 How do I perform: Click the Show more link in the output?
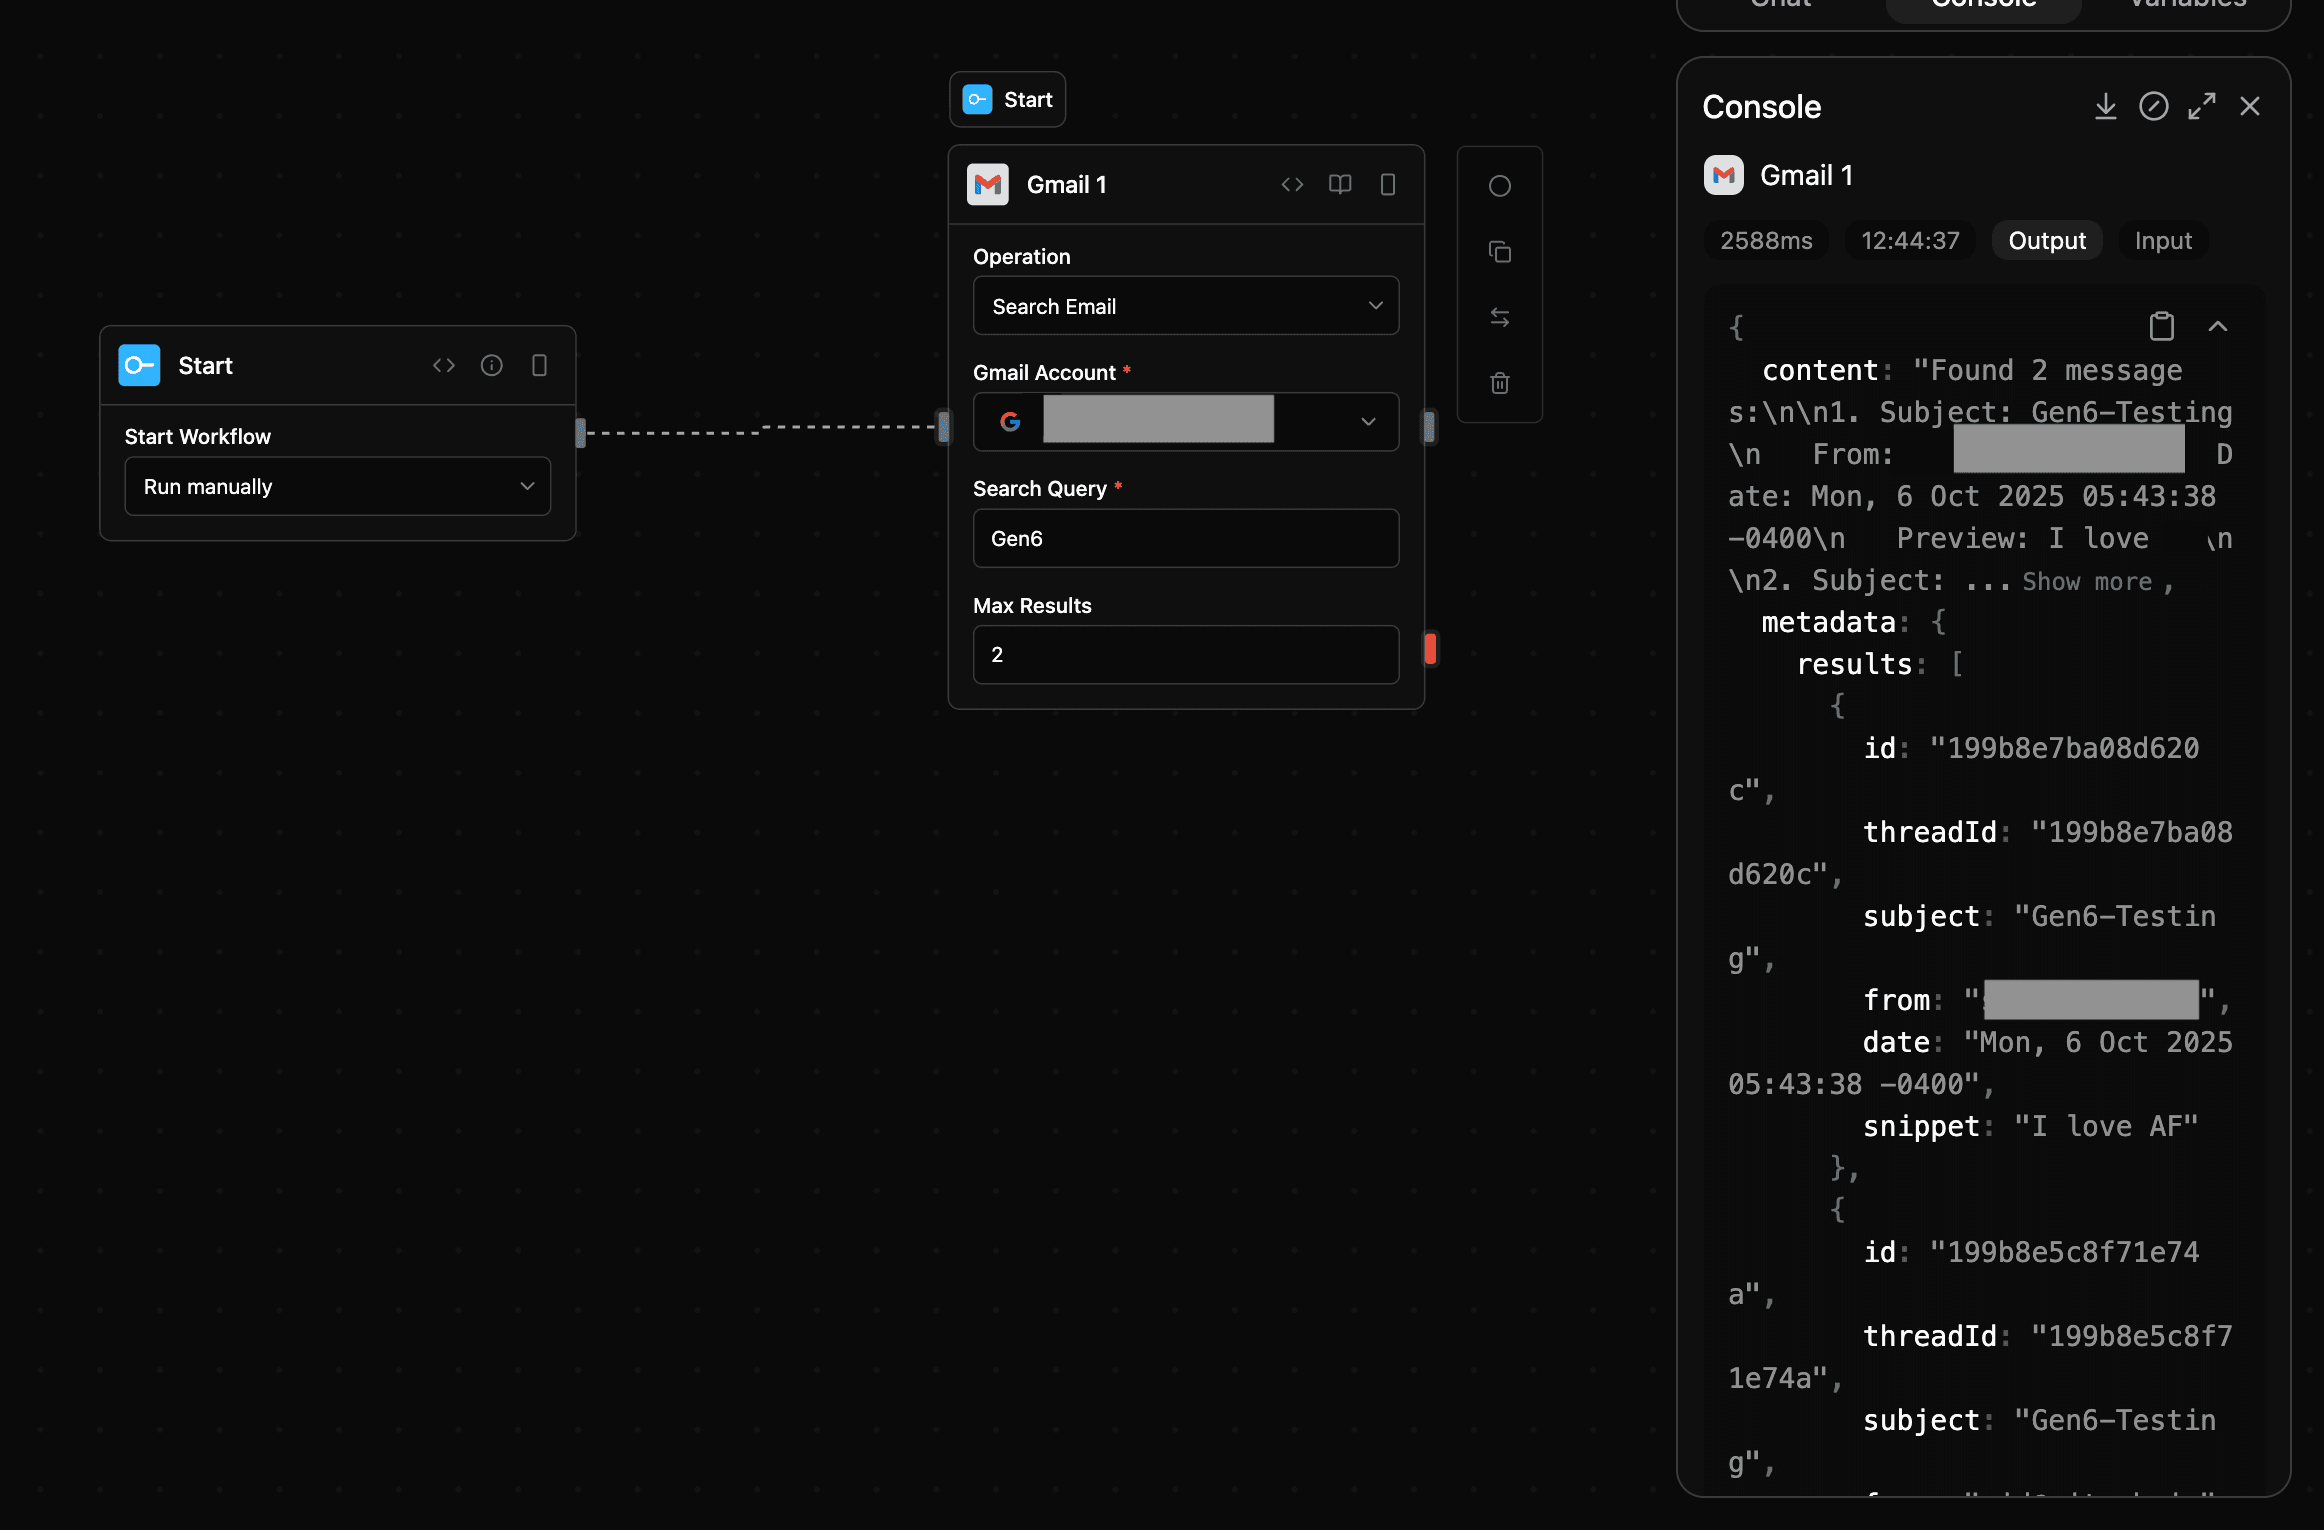point(2086,582)
